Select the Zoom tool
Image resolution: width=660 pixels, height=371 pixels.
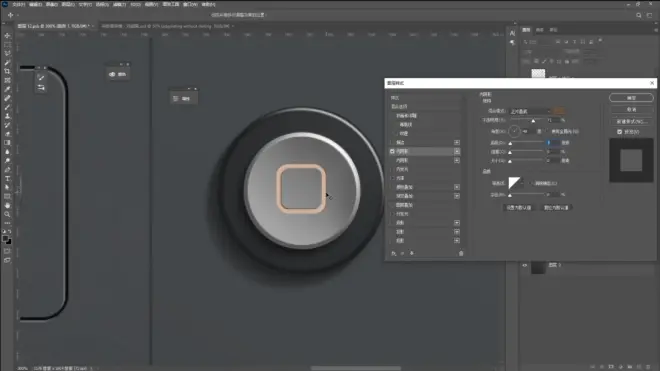pos(7,214)
